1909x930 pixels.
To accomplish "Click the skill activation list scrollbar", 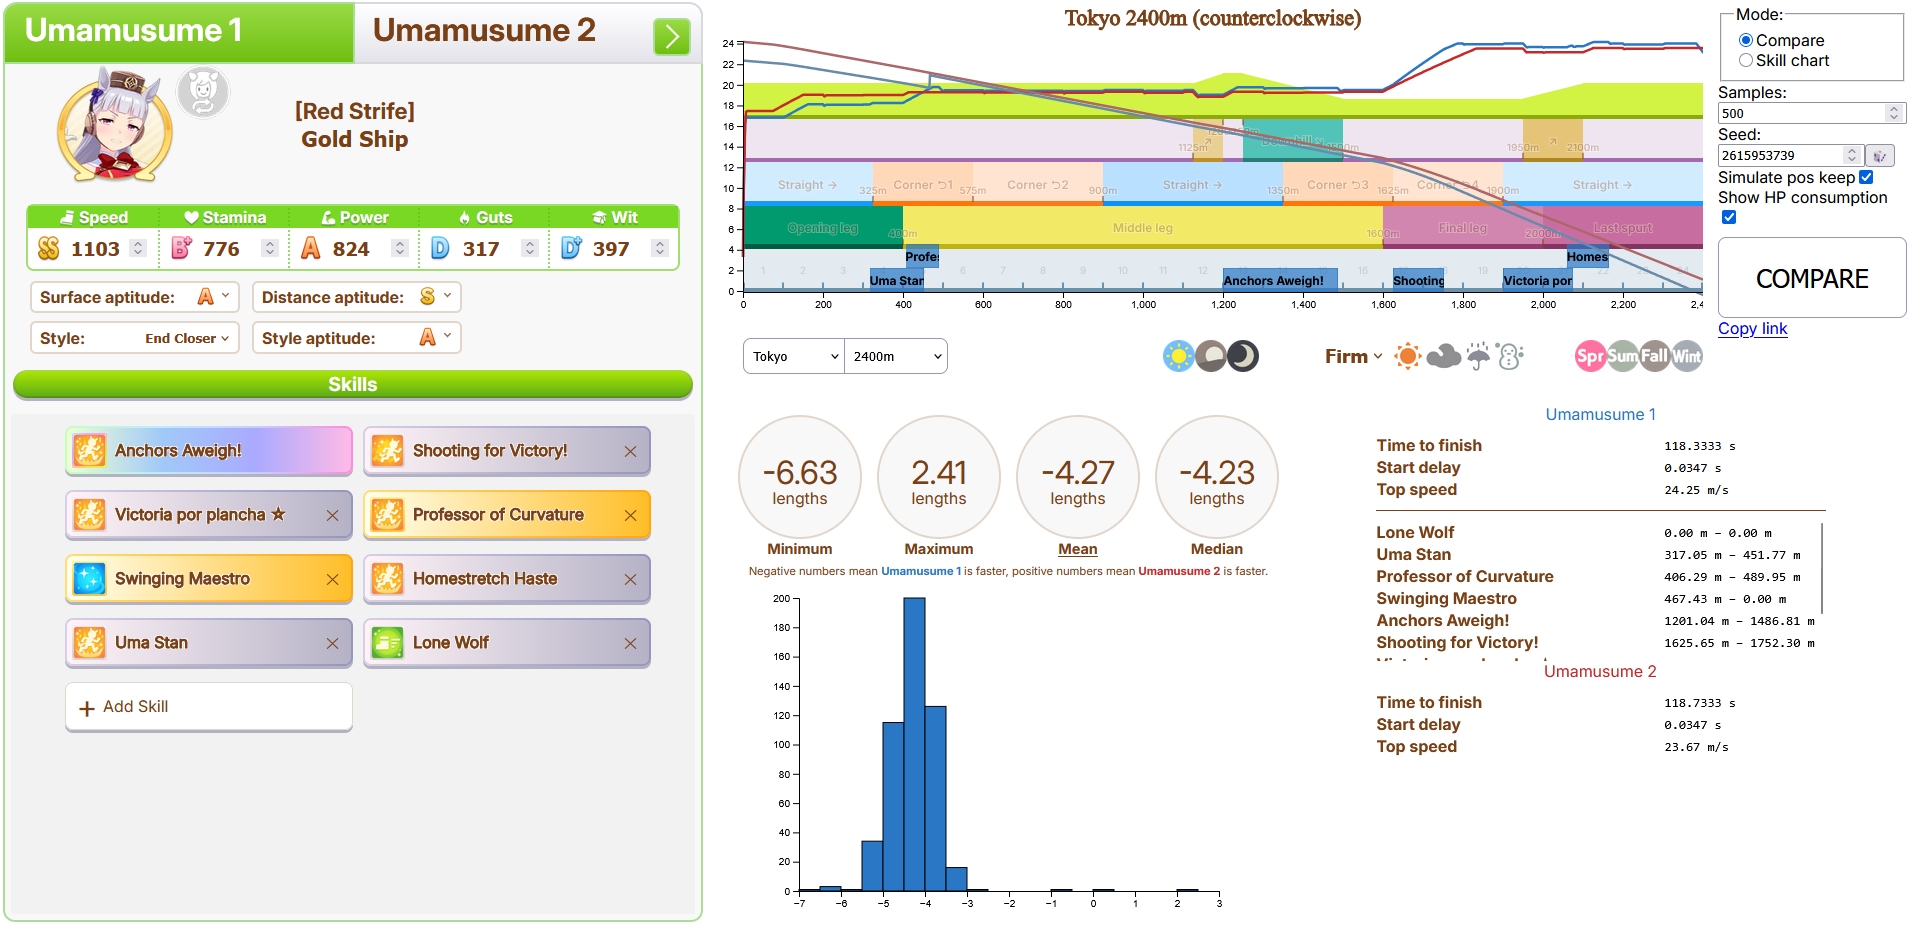I will coord(1822,568).
